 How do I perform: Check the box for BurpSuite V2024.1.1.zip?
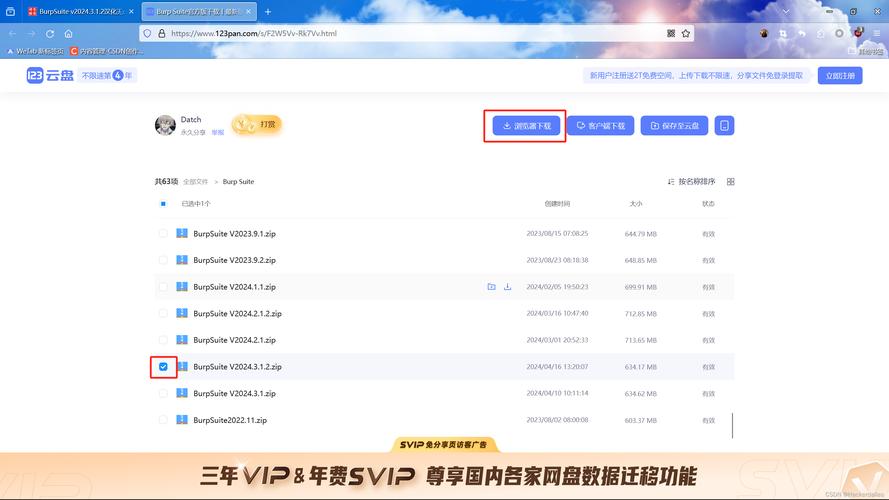click(x=163, y=287)
